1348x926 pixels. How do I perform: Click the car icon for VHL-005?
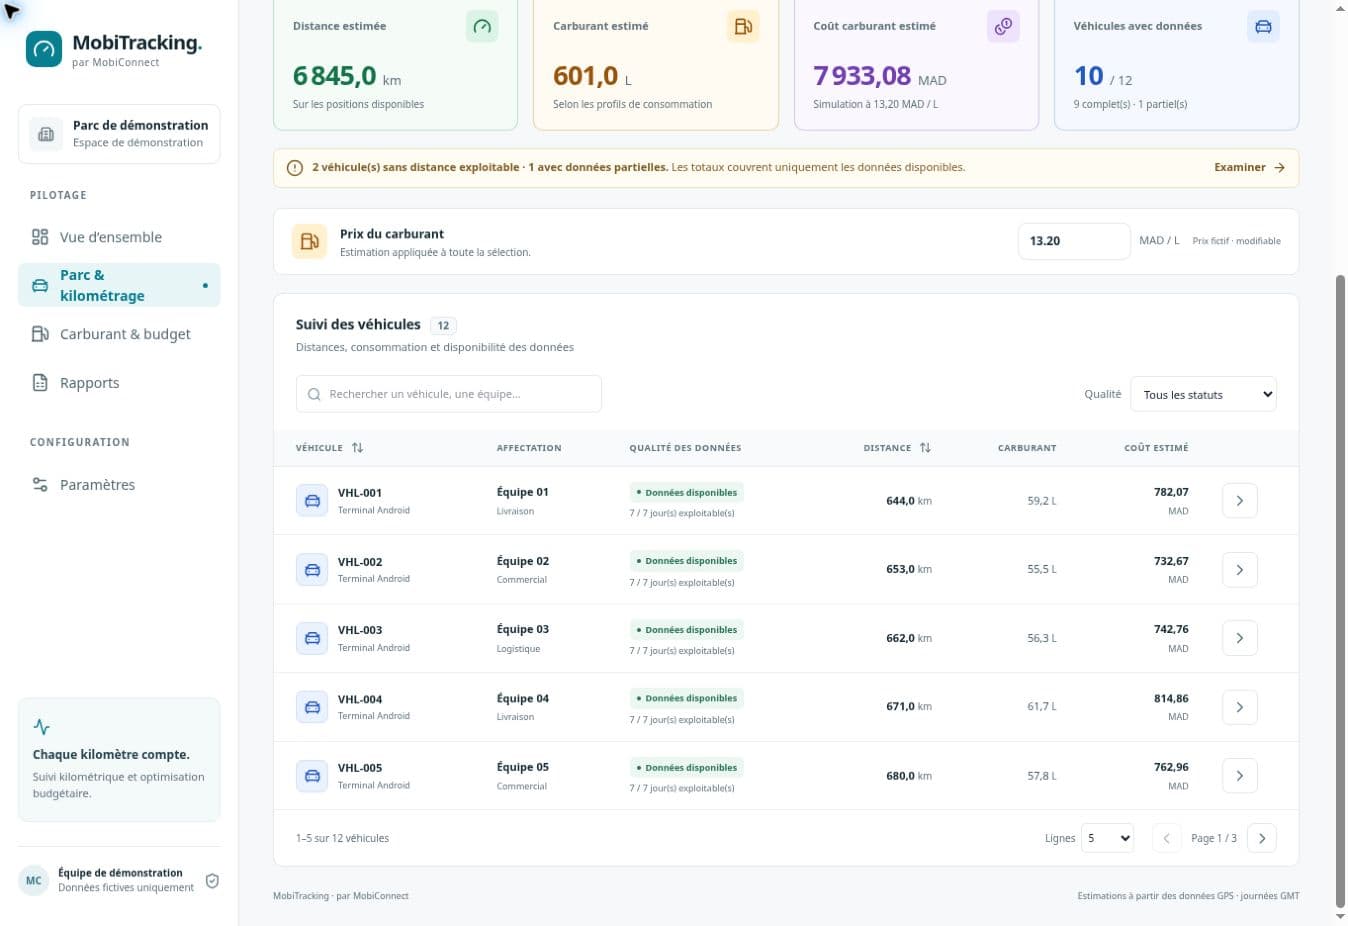pyautogui.click(x=312, y=776)
